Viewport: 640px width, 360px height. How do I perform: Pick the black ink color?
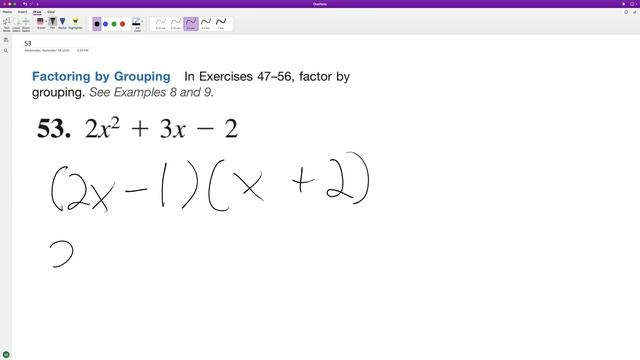point(97,24)
